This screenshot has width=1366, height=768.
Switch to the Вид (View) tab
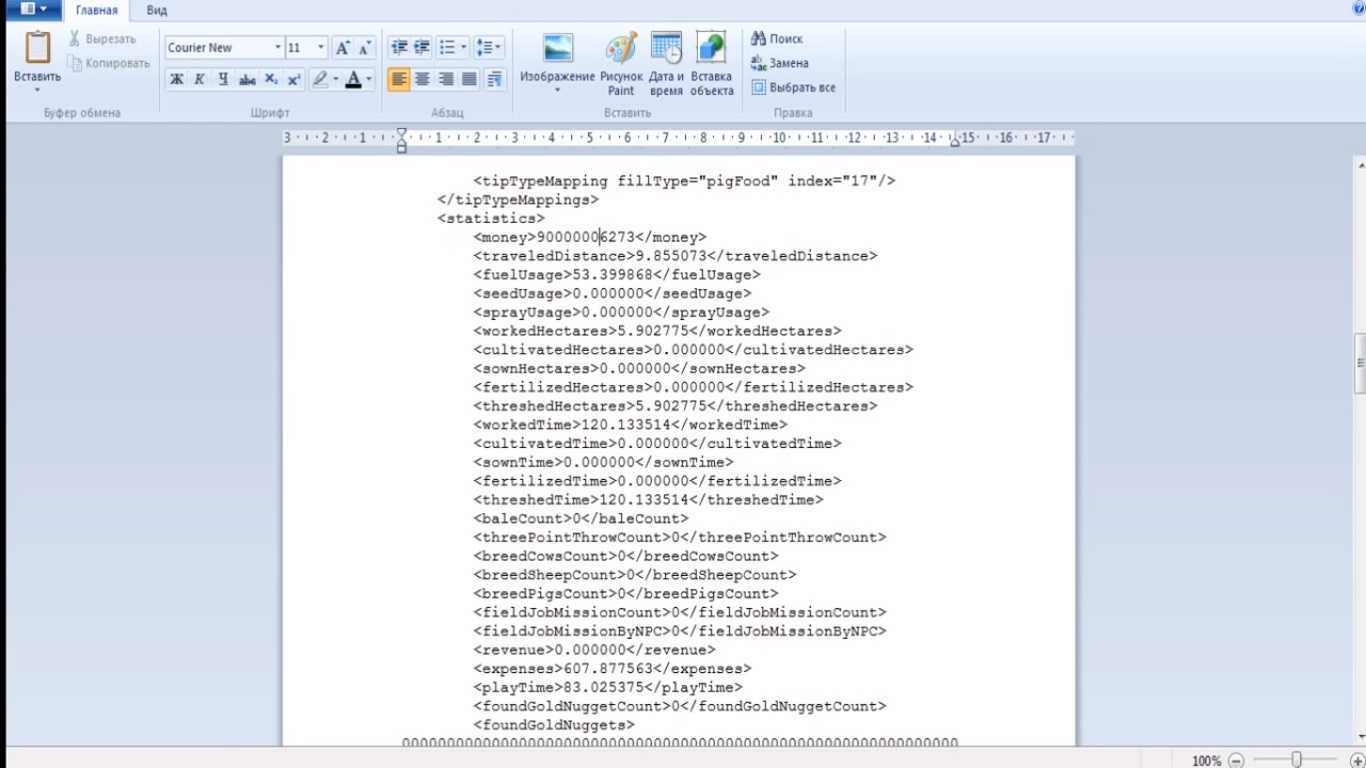tap(156, 10)
